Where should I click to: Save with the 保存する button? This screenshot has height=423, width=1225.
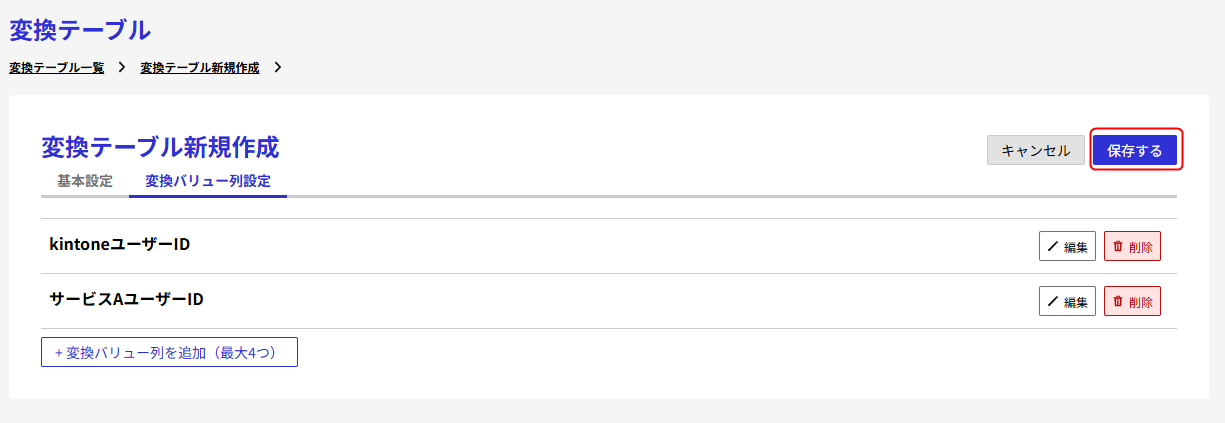[1135, 151]
